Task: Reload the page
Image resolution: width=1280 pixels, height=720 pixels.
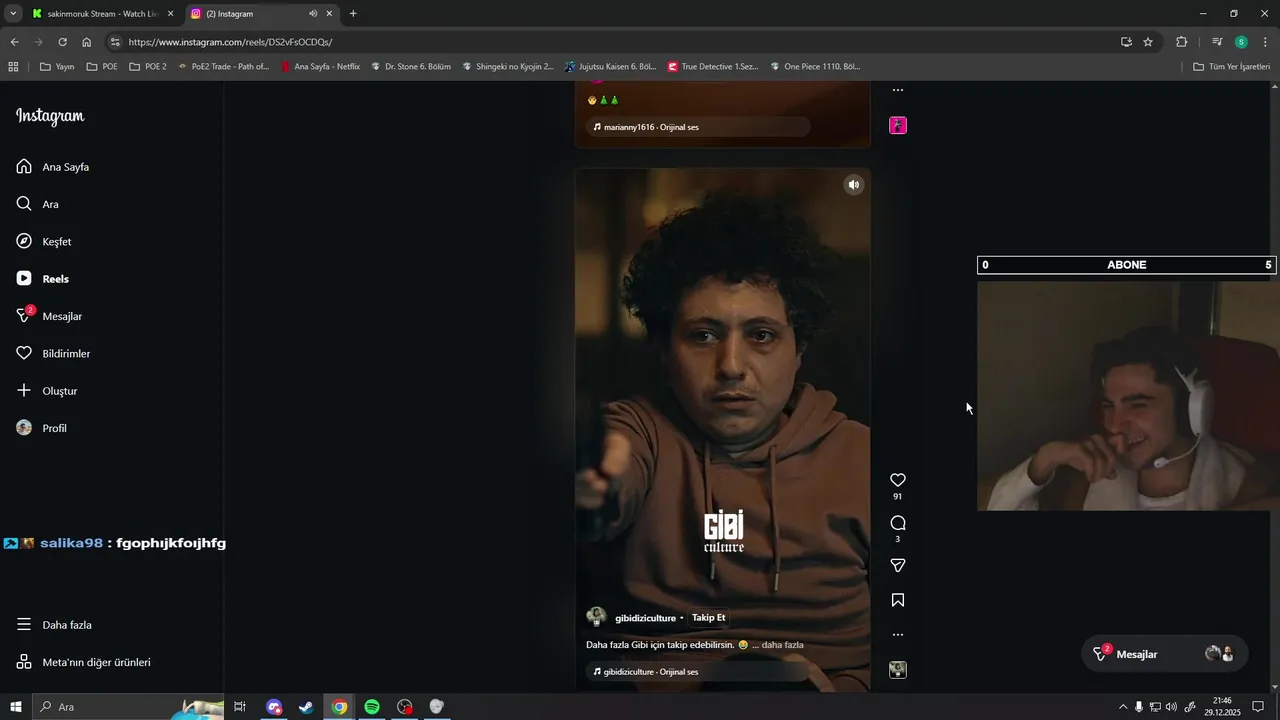Action: 62,42
